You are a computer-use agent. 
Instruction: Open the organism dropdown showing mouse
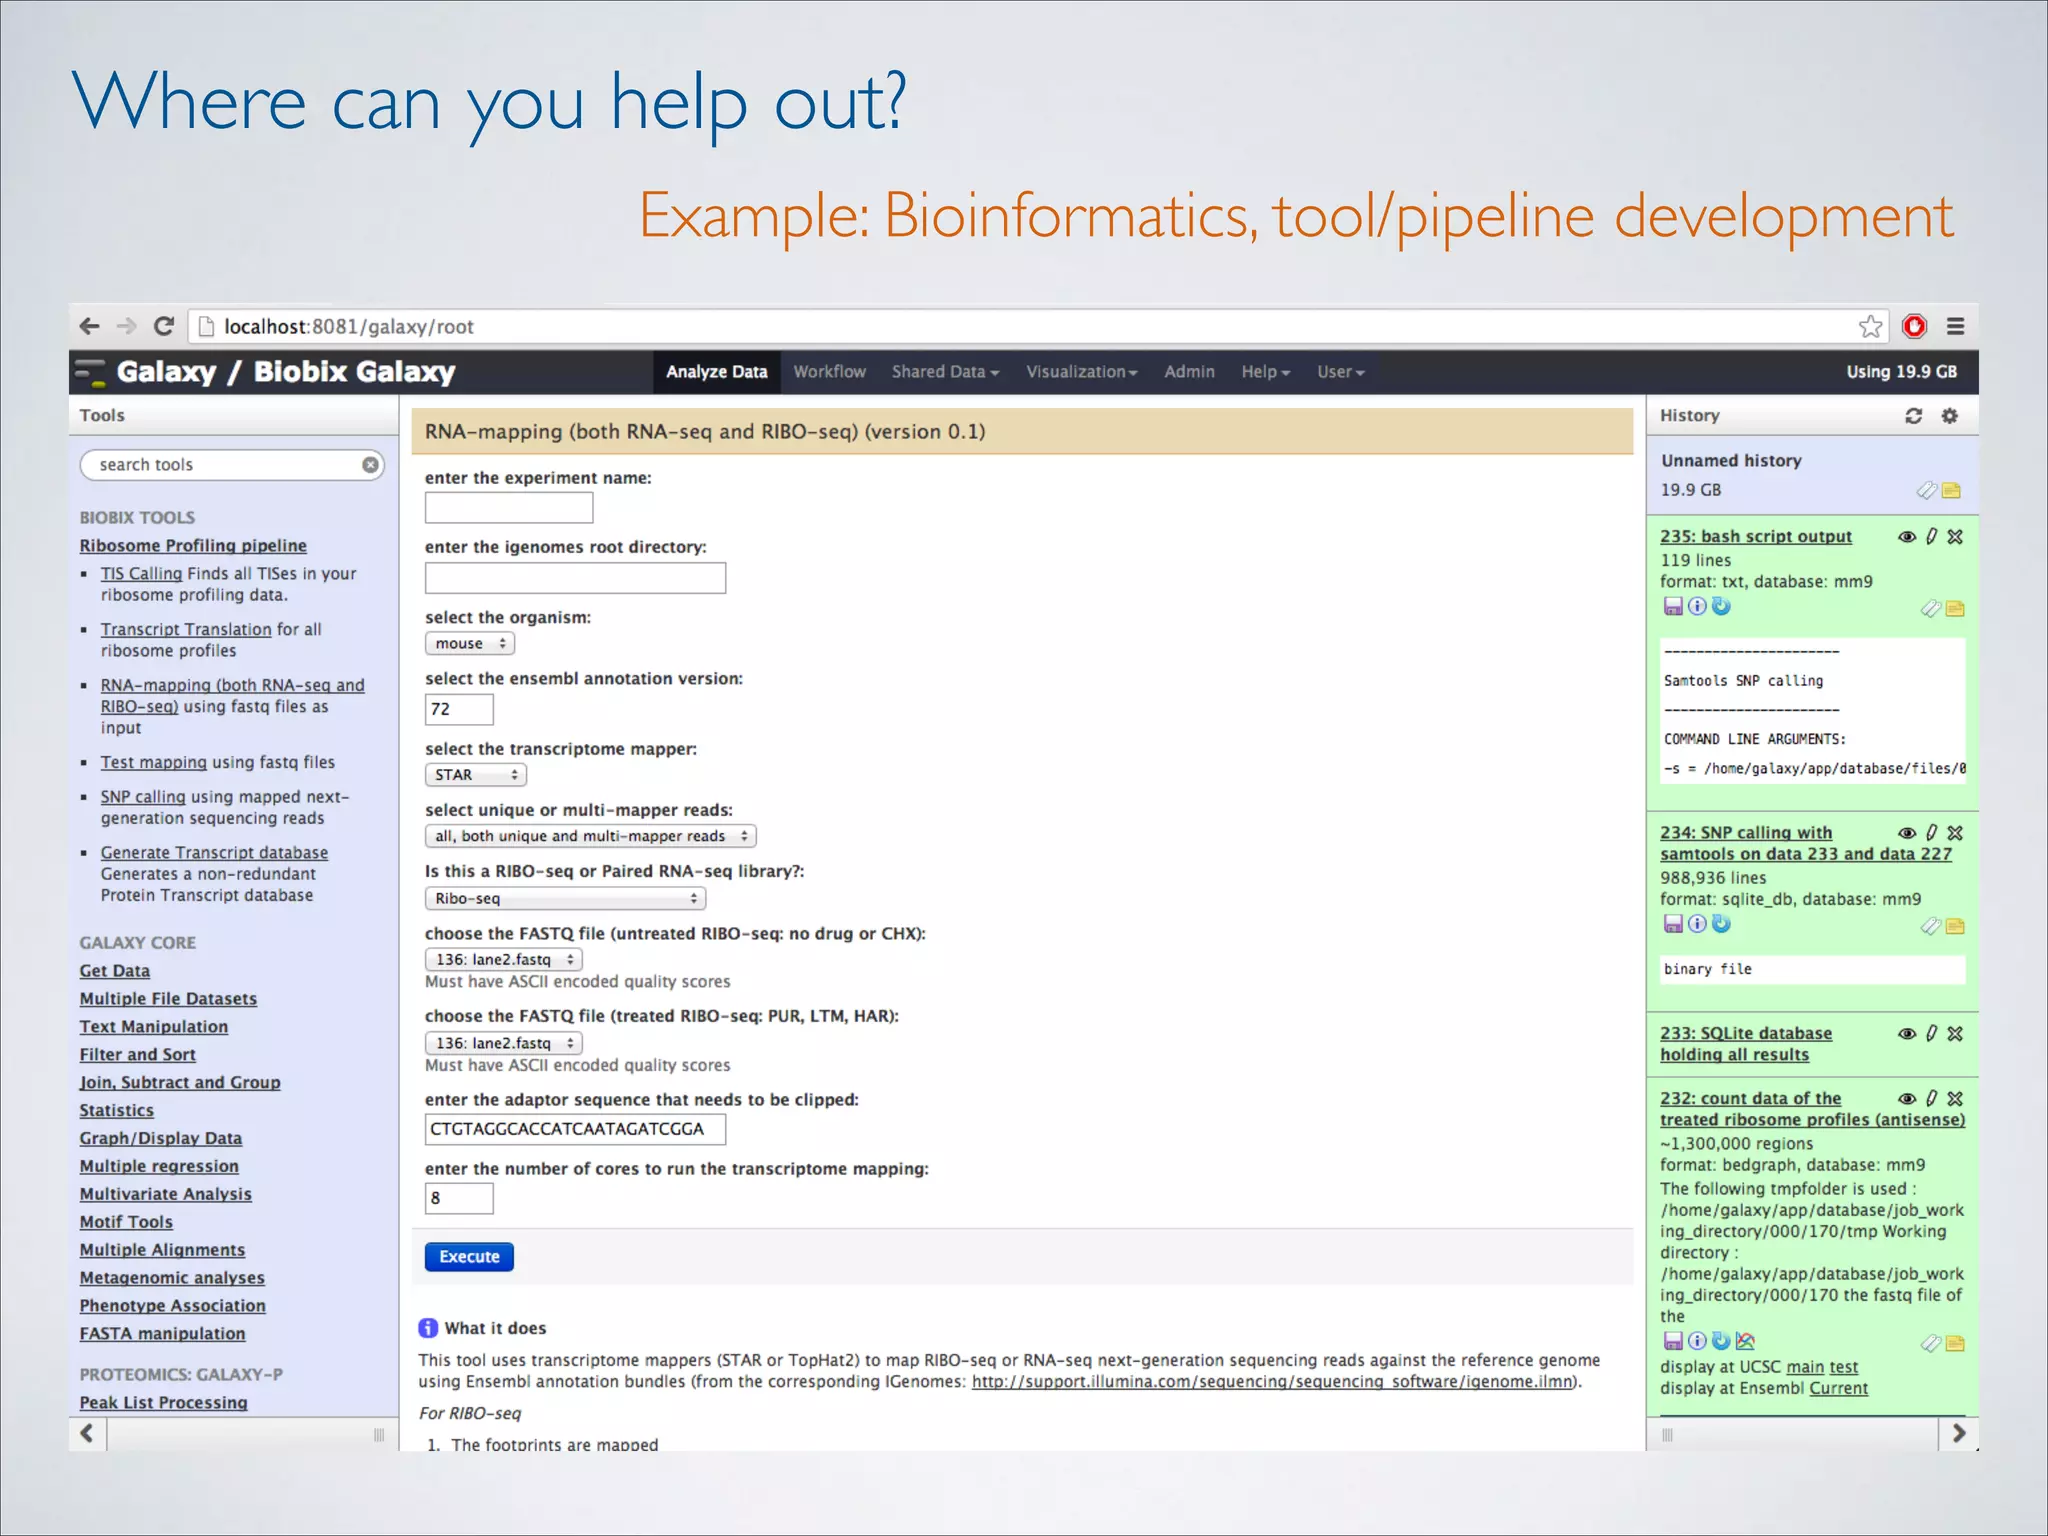coord(470,644)
